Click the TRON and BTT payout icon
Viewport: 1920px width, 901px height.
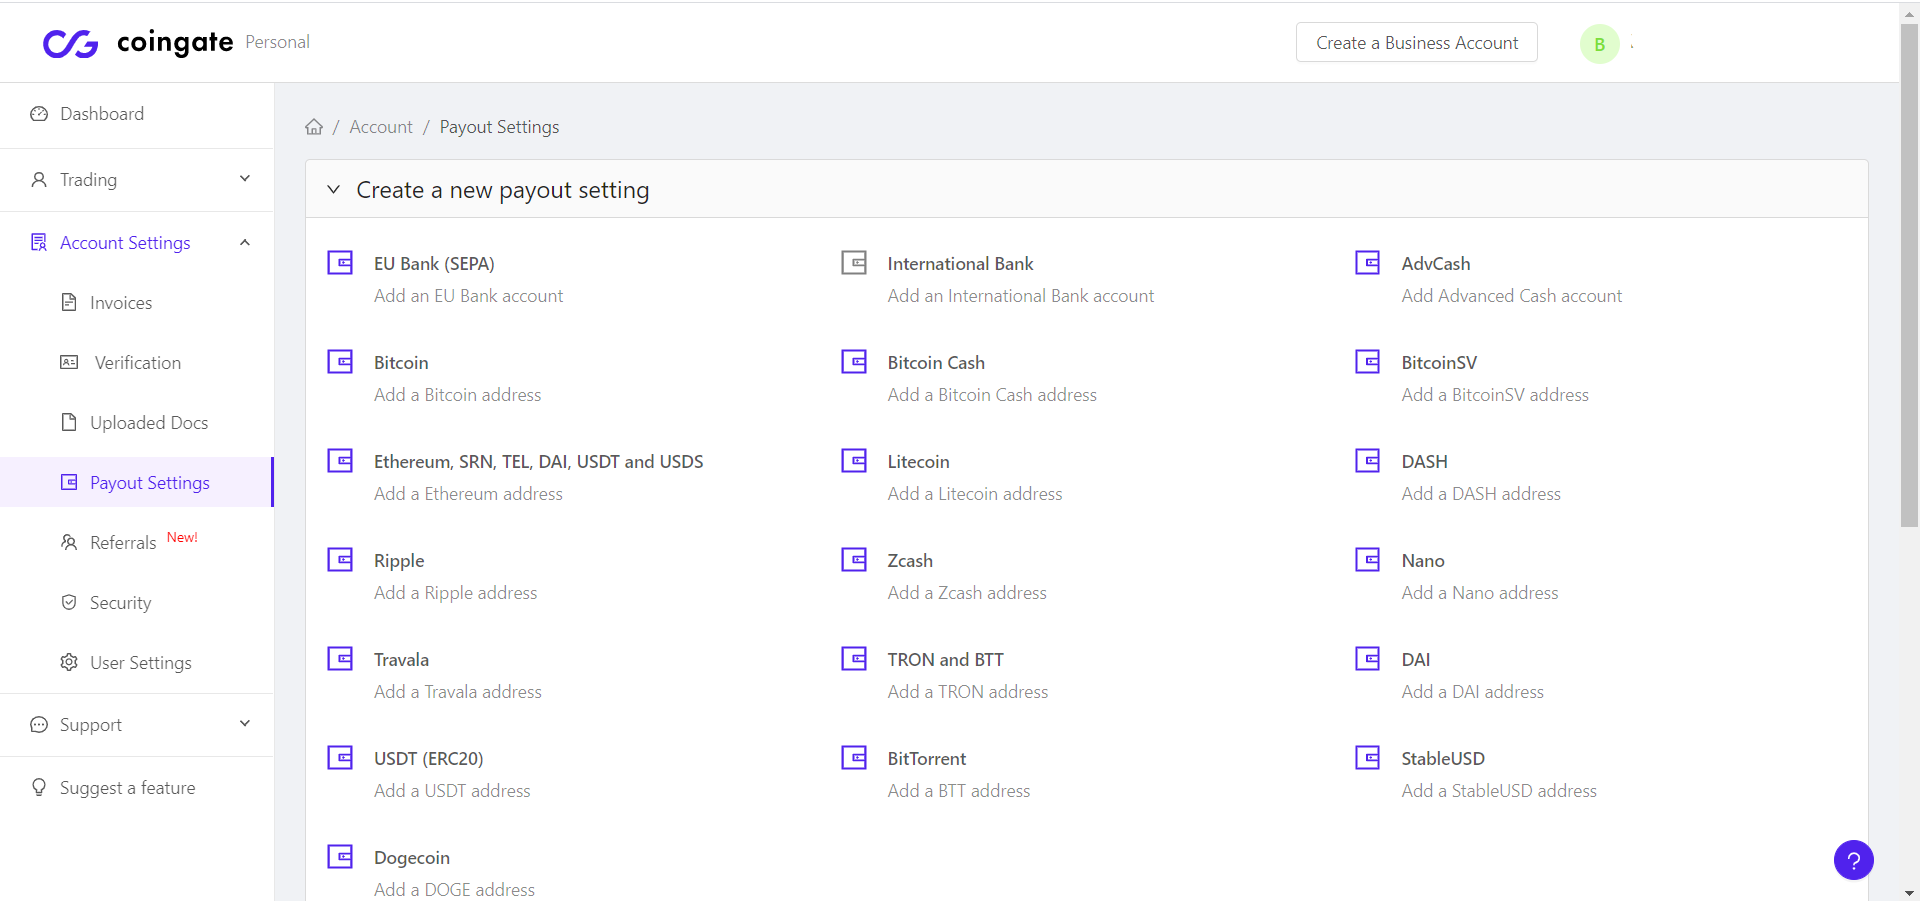click(854, 659)
